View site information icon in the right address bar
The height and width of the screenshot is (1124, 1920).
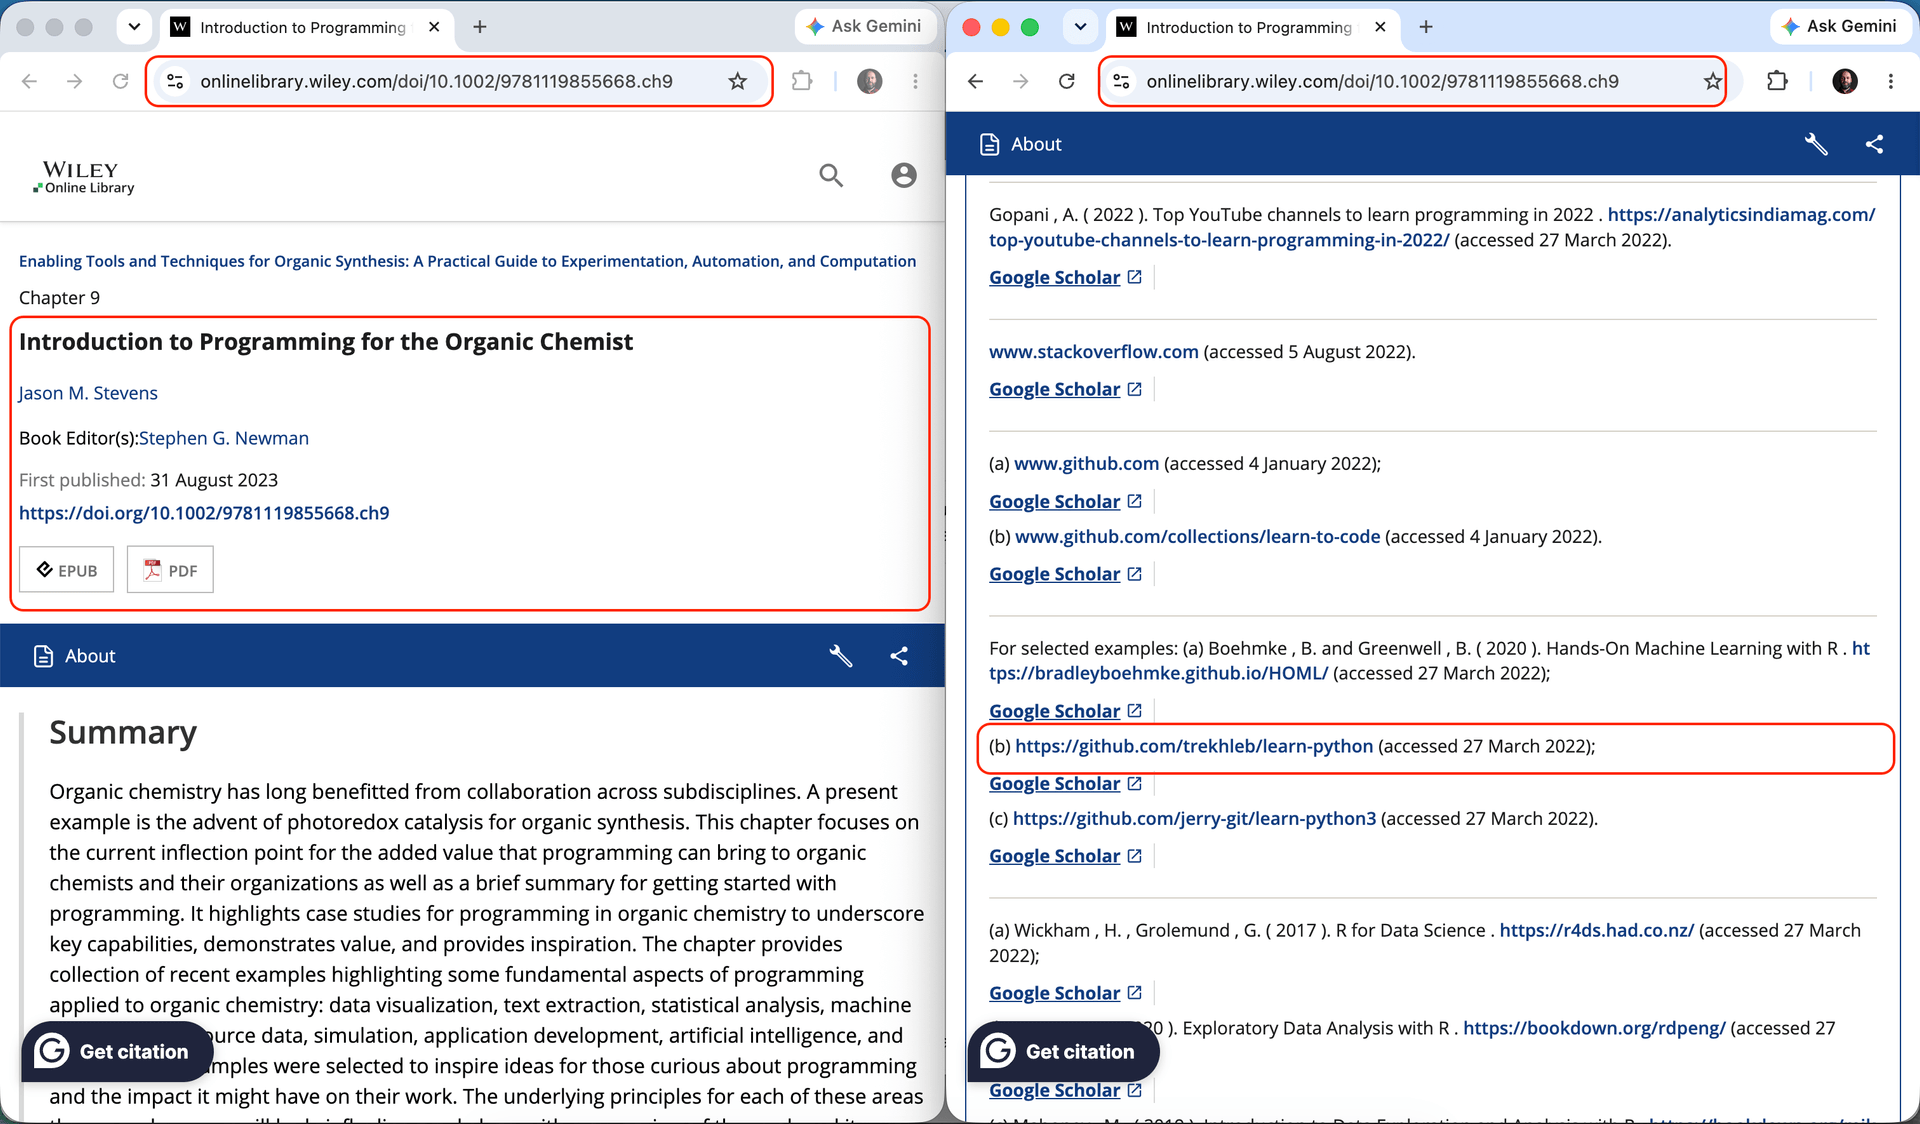[x=1121, y=81]
